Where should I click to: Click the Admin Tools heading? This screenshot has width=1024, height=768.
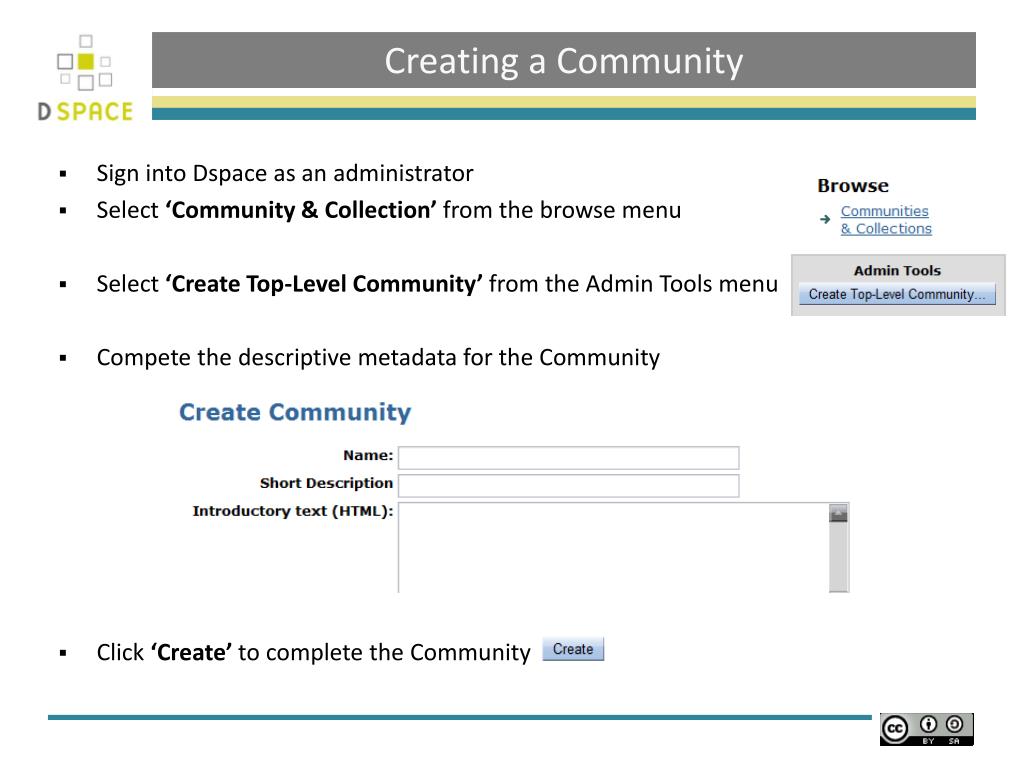point(897,270)
